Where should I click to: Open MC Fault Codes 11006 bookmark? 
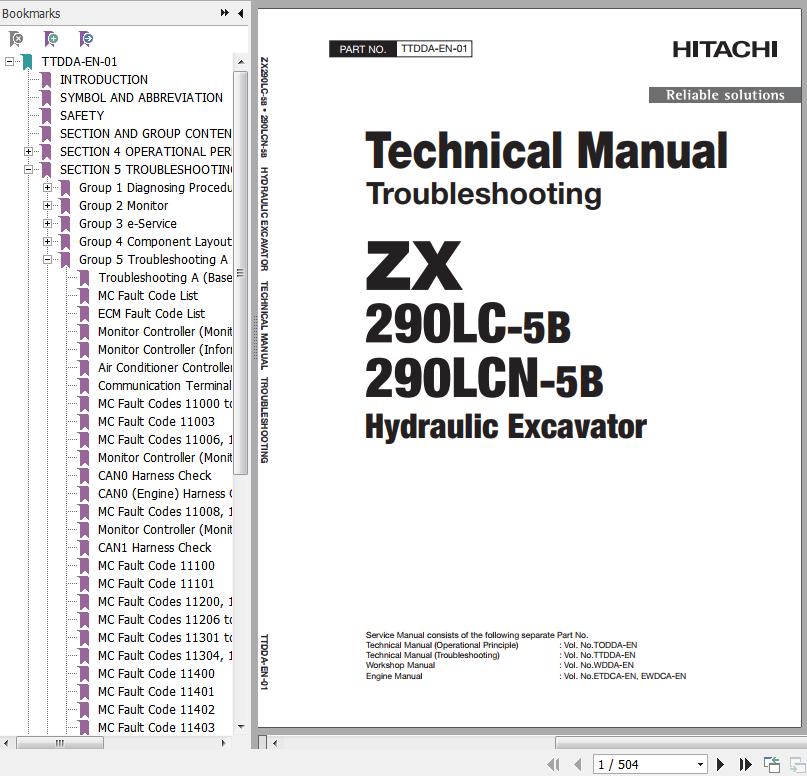click(165, 440)
